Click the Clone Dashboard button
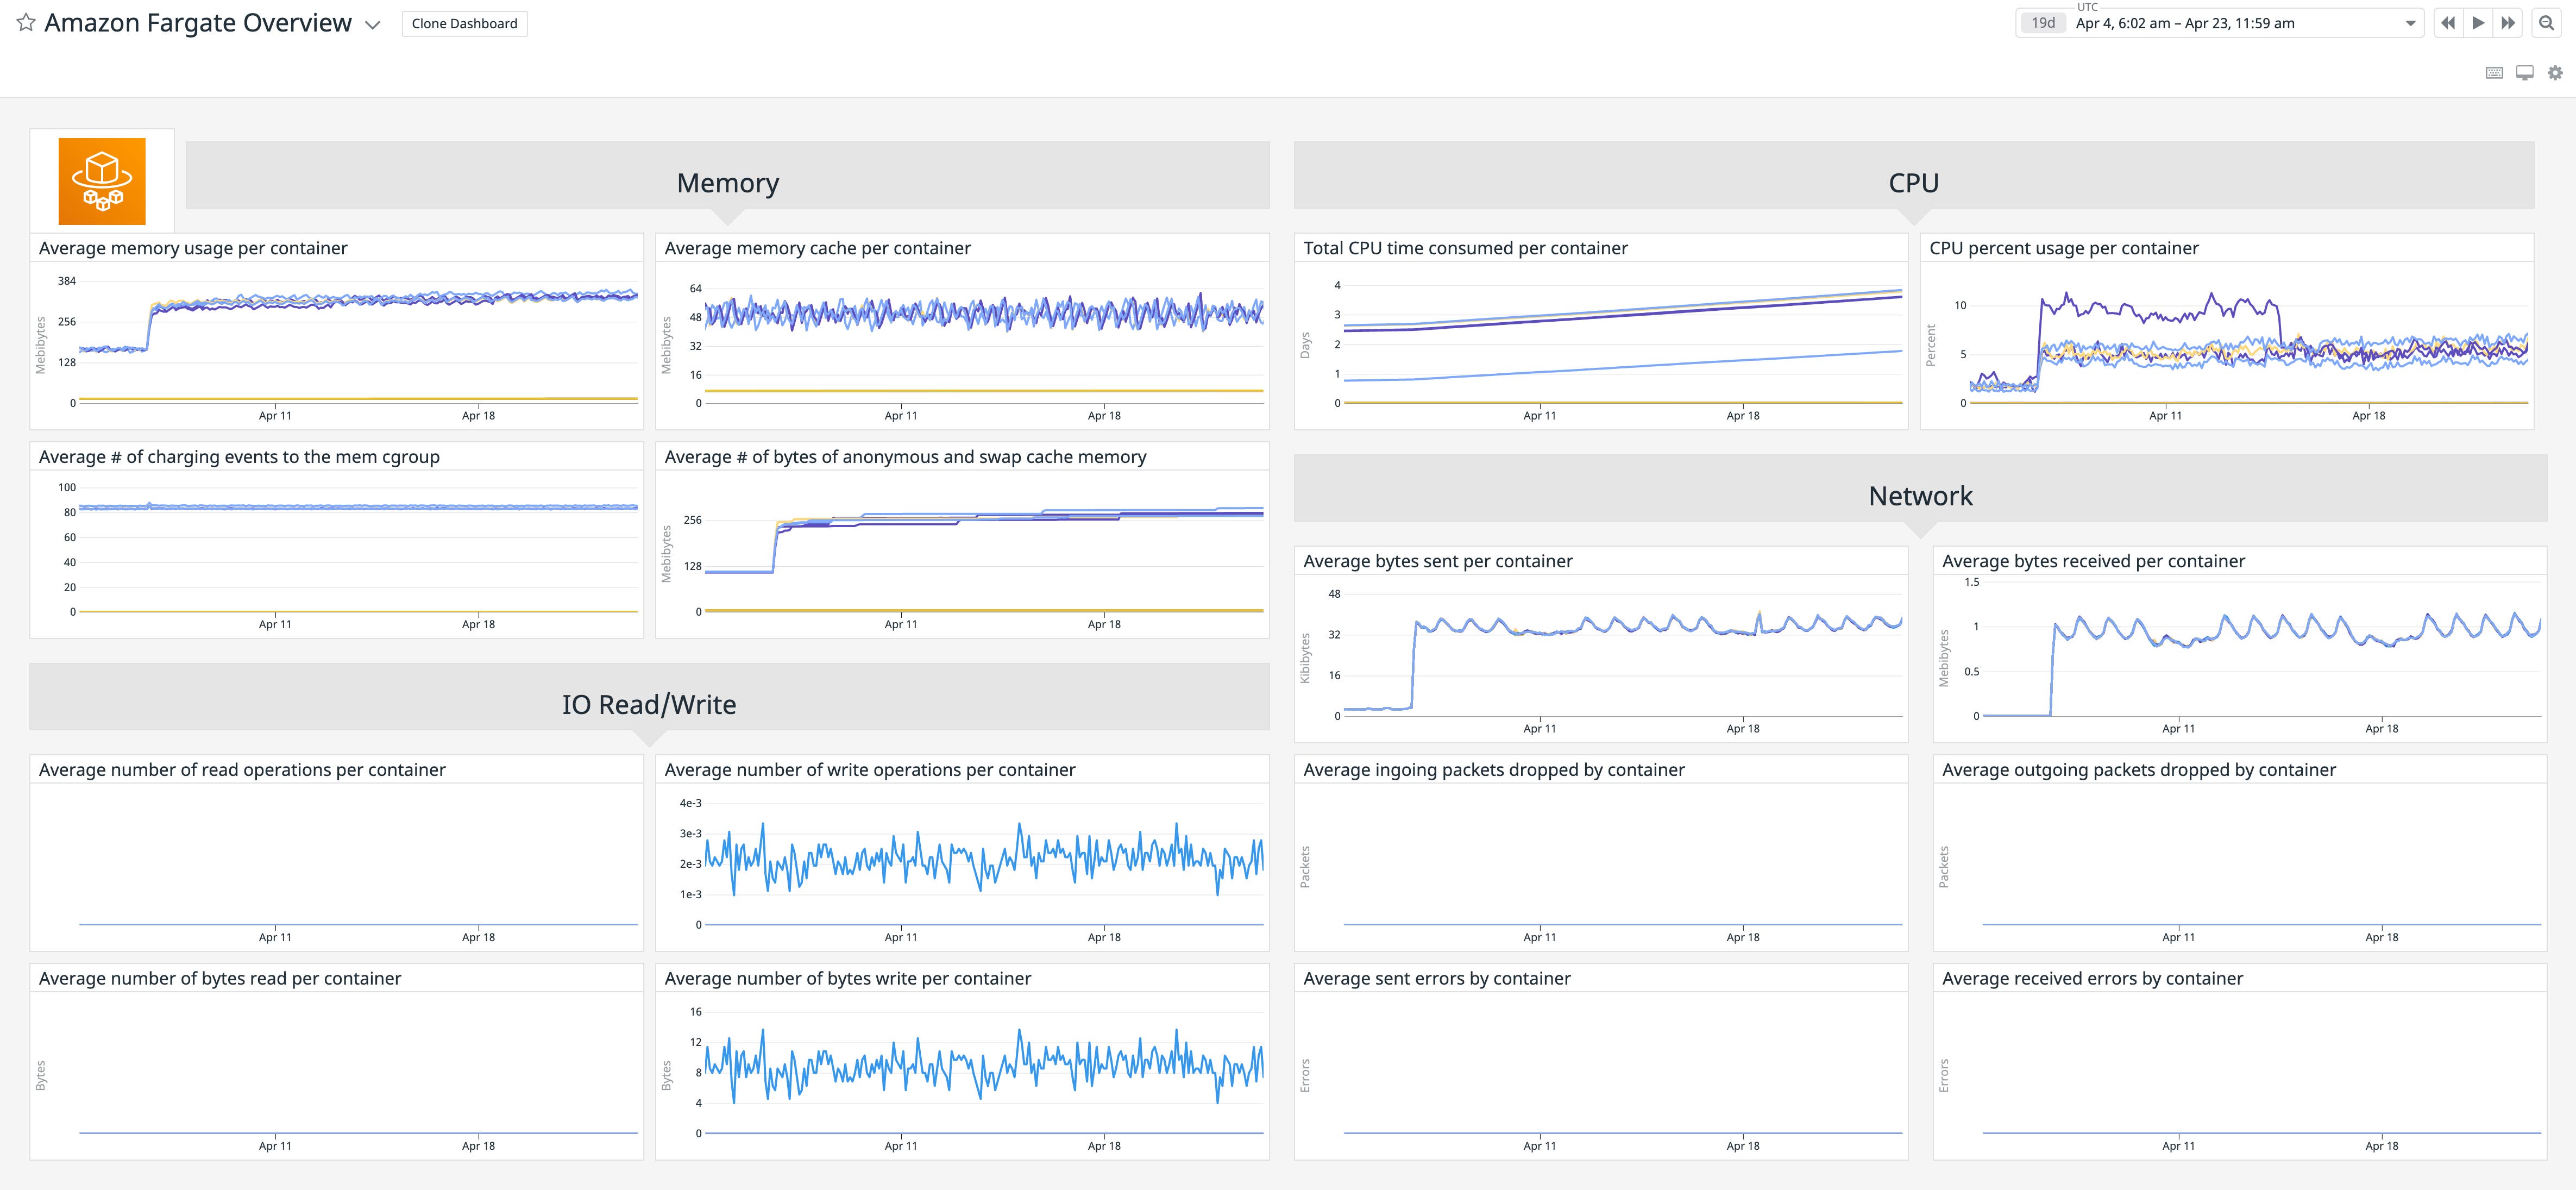This screenshot has height=1190, width=2576. click(x=463, y=23)
